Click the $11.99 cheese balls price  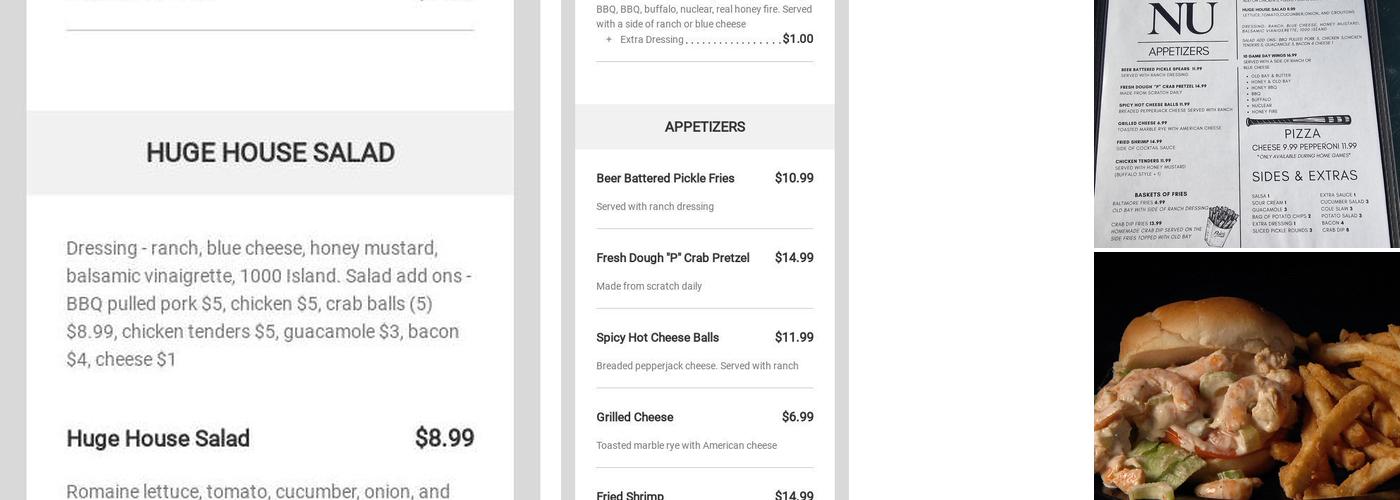click(794, 338)
